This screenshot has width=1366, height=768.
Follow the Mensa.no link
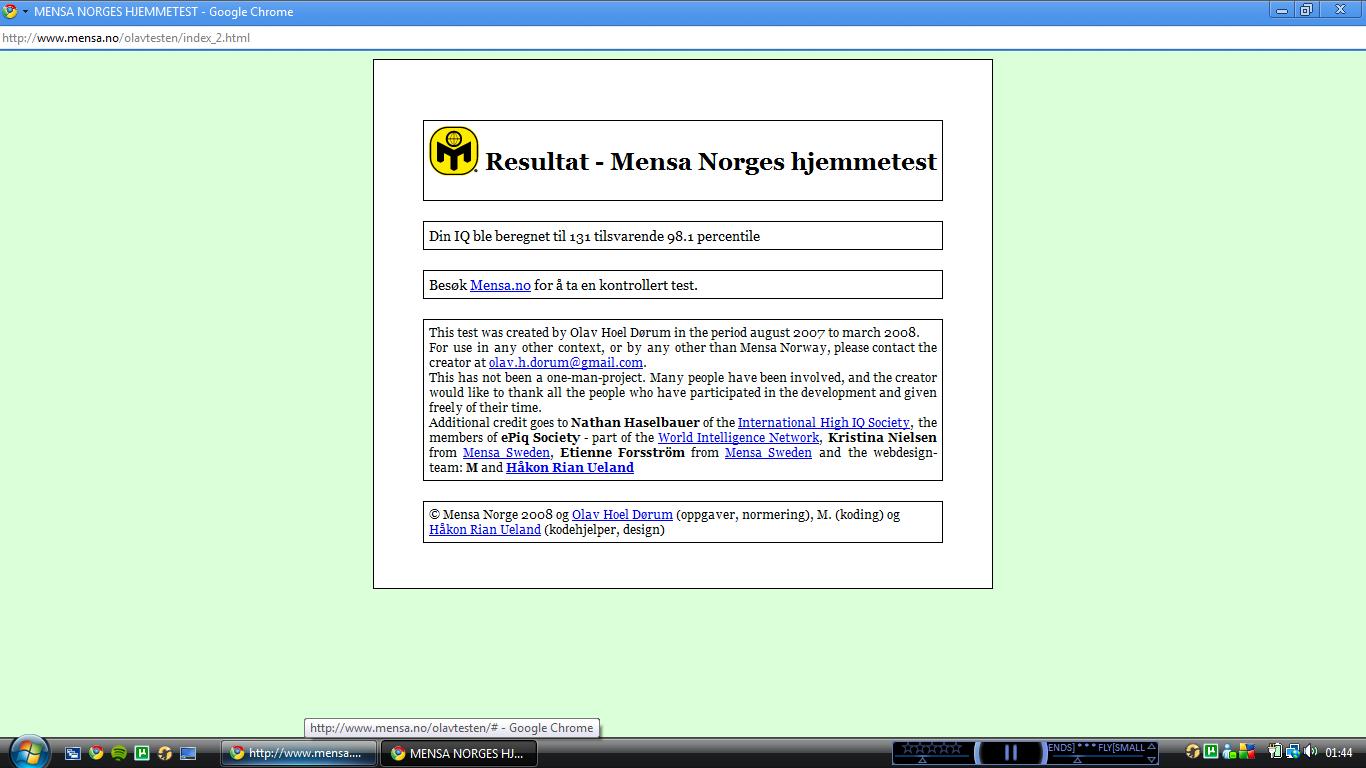pos(500,285)
